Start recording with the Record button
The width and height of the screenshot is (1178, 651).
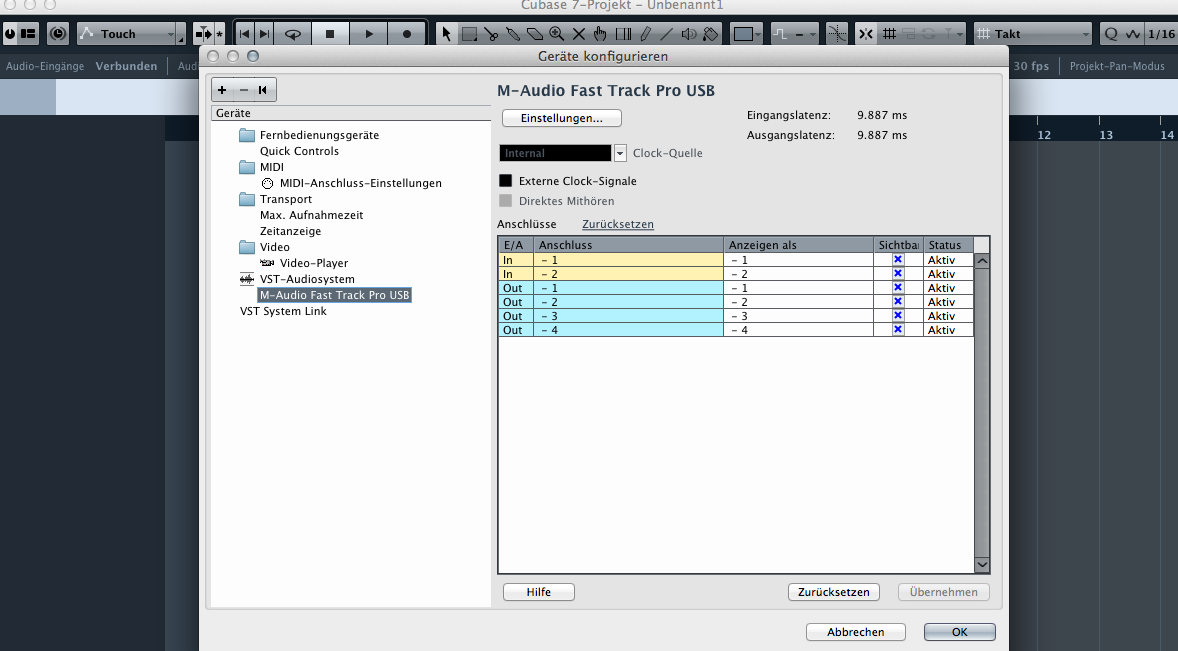pos(407,34)
